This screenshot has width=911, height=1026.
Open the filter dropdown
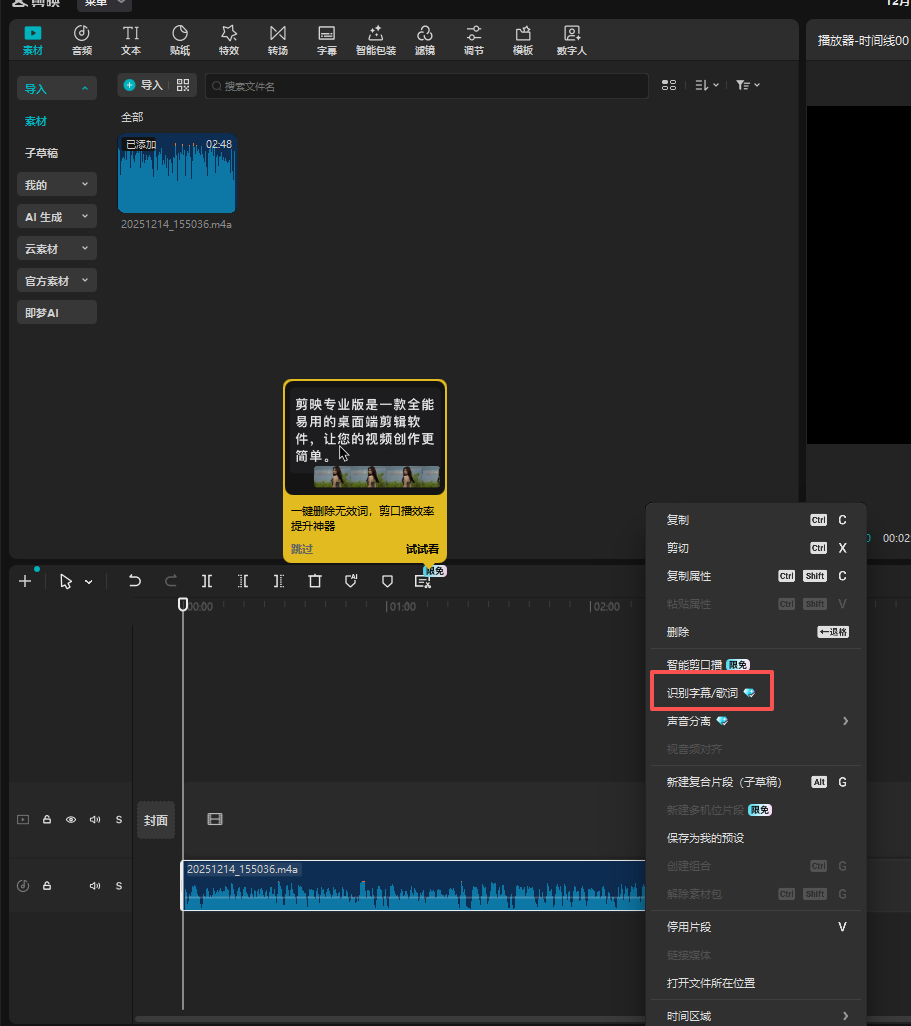tap(747, 85)
